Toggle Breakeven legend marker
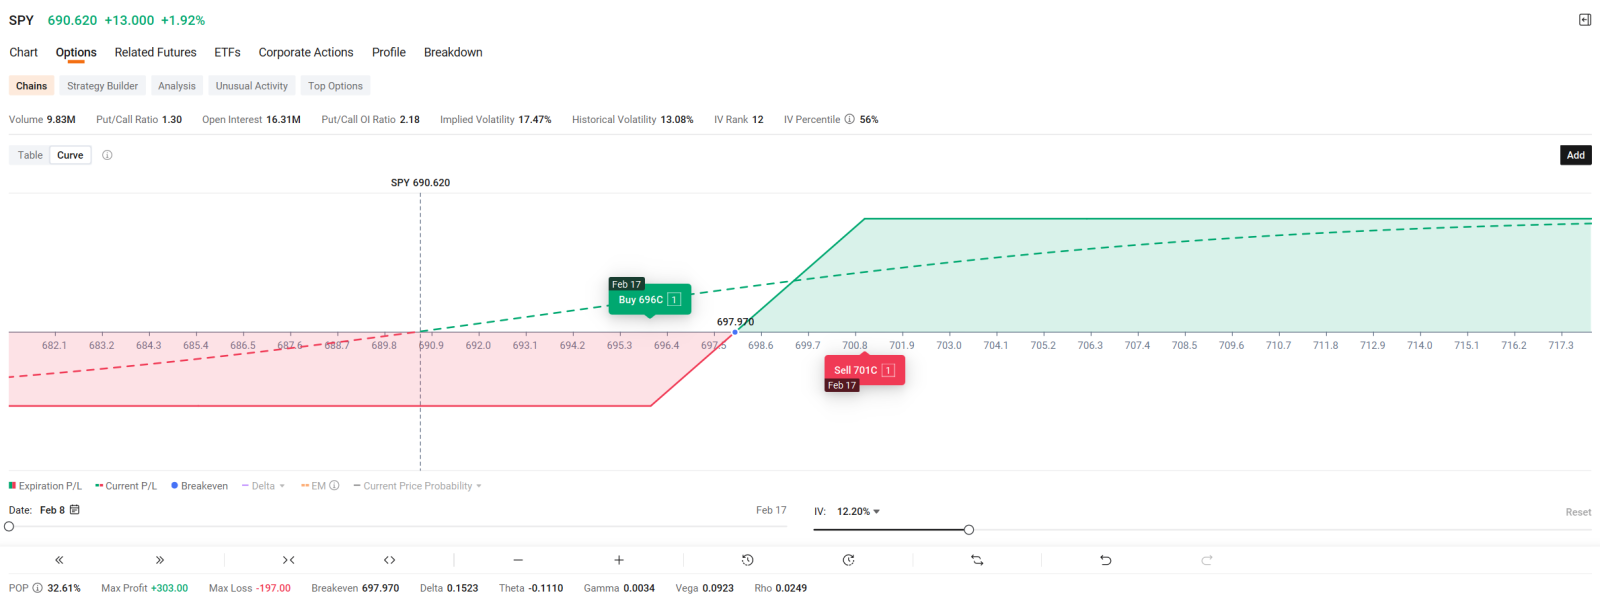1600x599 pixels. tap(199, 486)
